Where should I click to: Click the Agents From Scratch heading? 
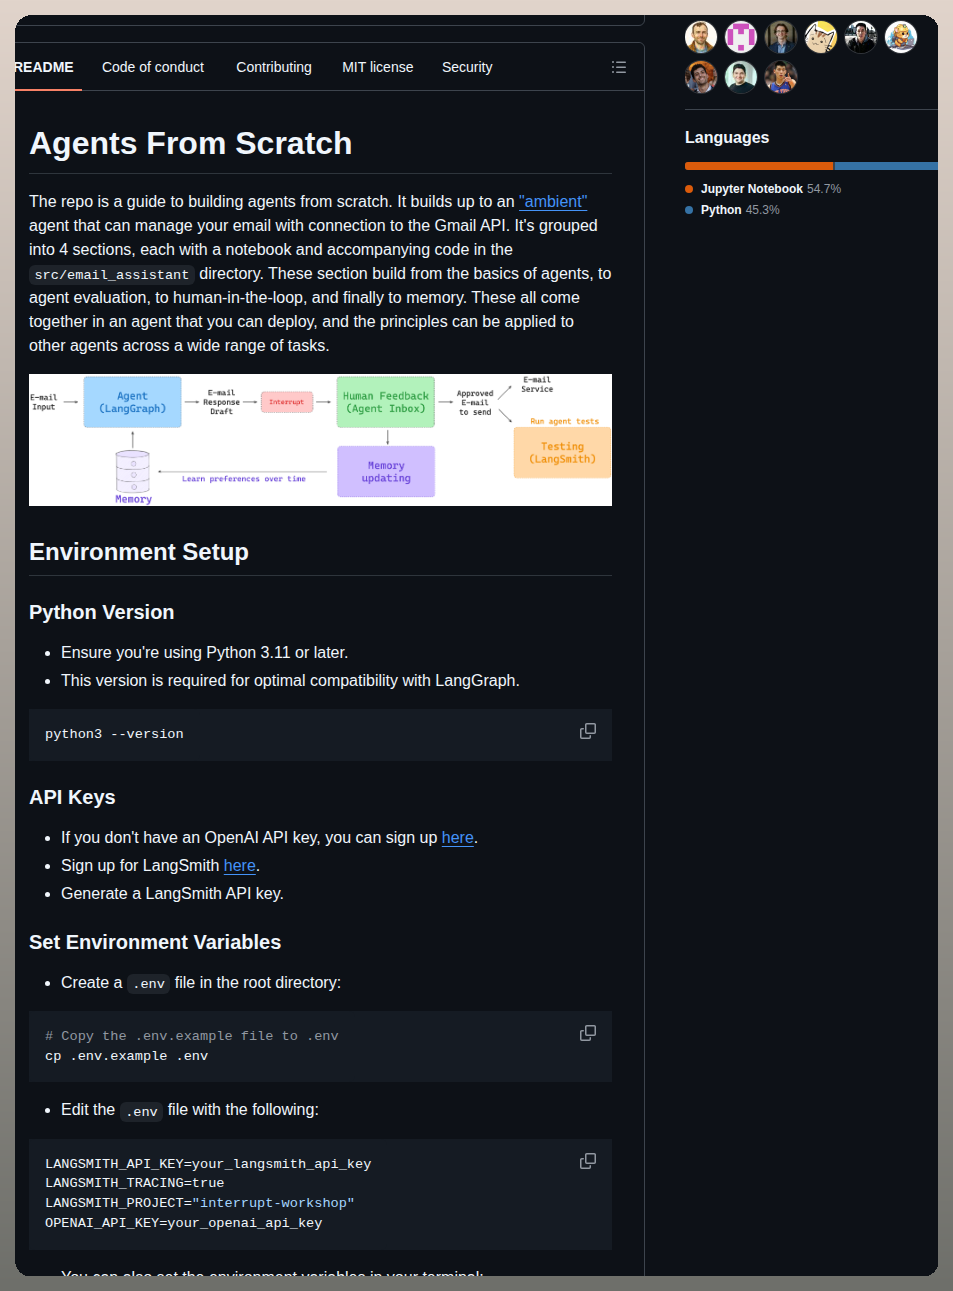190,143
